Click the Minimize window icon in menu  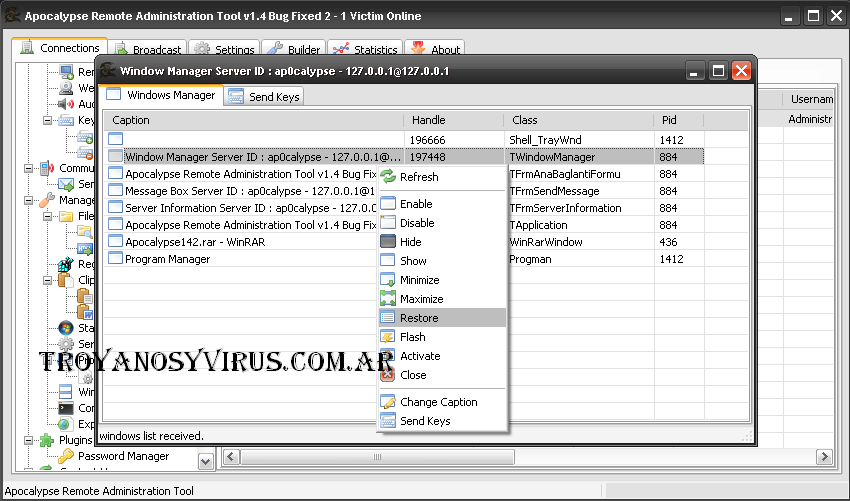[x=388, y=280]
